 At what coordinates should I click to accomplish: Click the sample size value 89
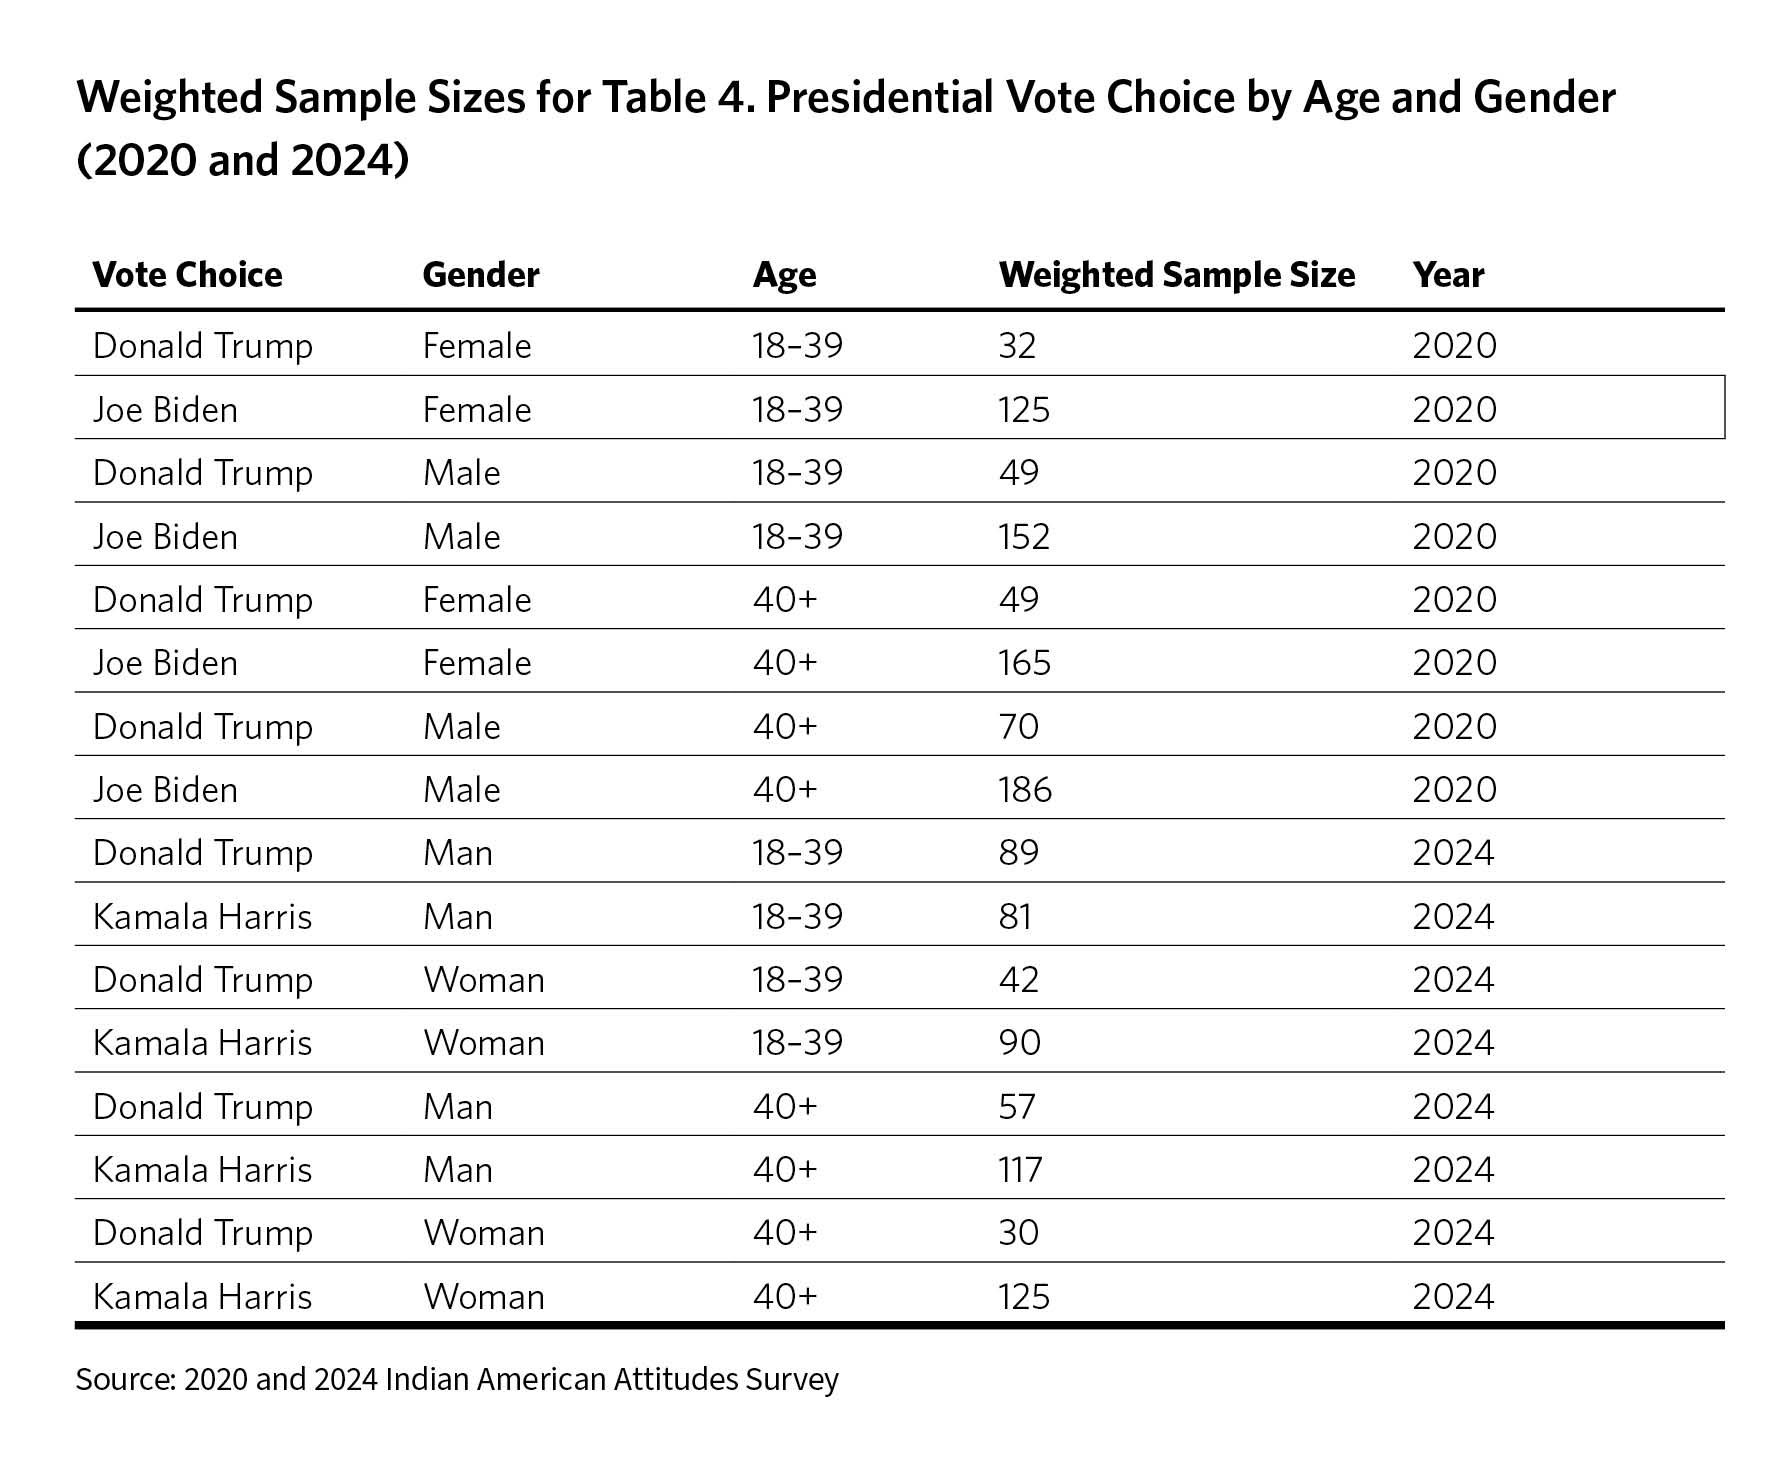tap(1018, 853)
